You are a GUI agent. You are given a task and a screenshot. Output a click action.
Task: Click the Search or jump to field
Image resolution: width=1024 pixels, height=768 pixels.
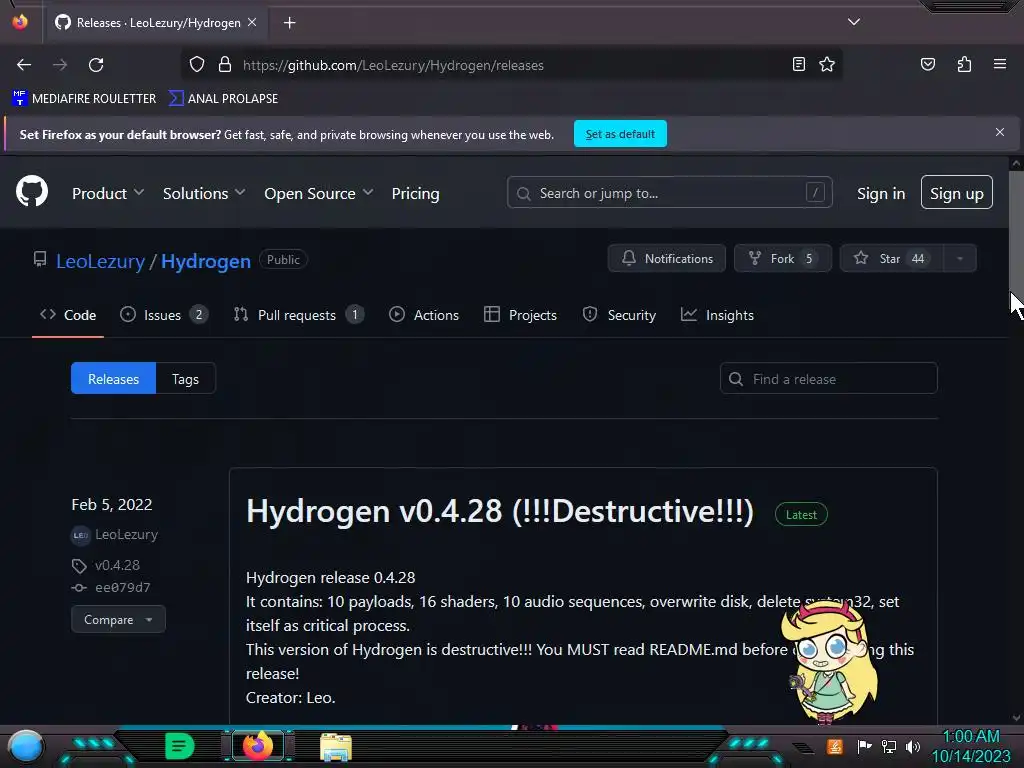669,193
